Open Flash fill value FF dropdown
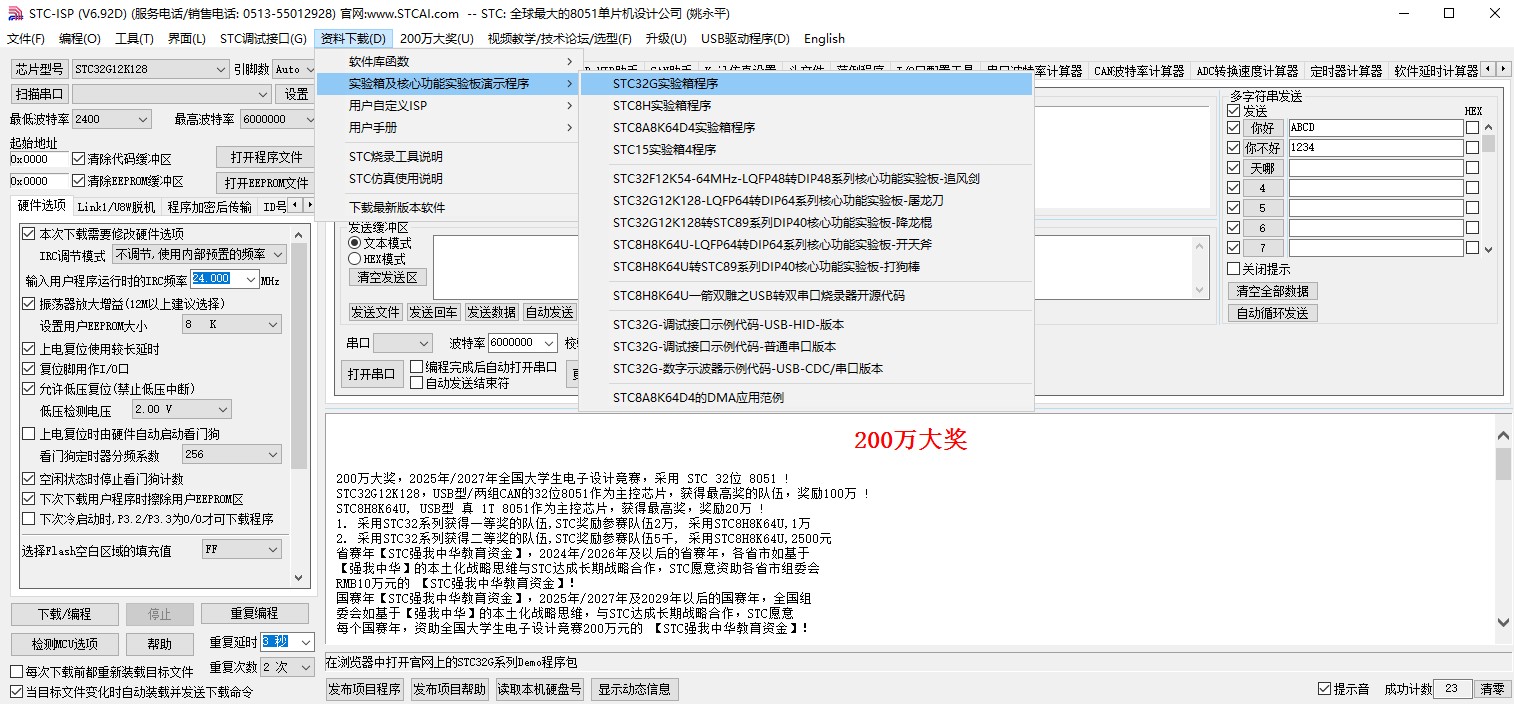Image resolution: width=1514 pixels, height=704 pixels. tap(241, 549)
